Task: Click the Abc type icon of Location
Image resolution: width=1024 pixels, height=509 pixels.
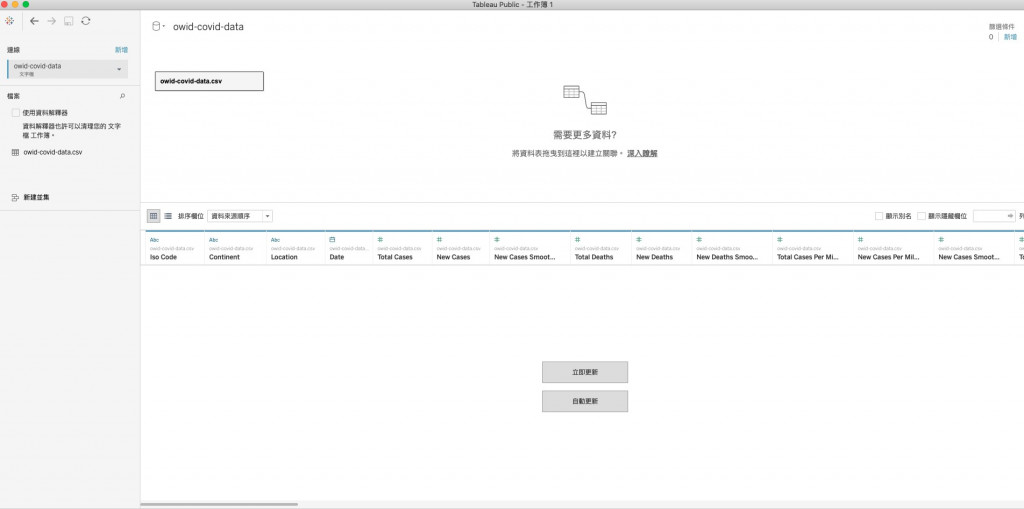Action: tap(276, 240)
